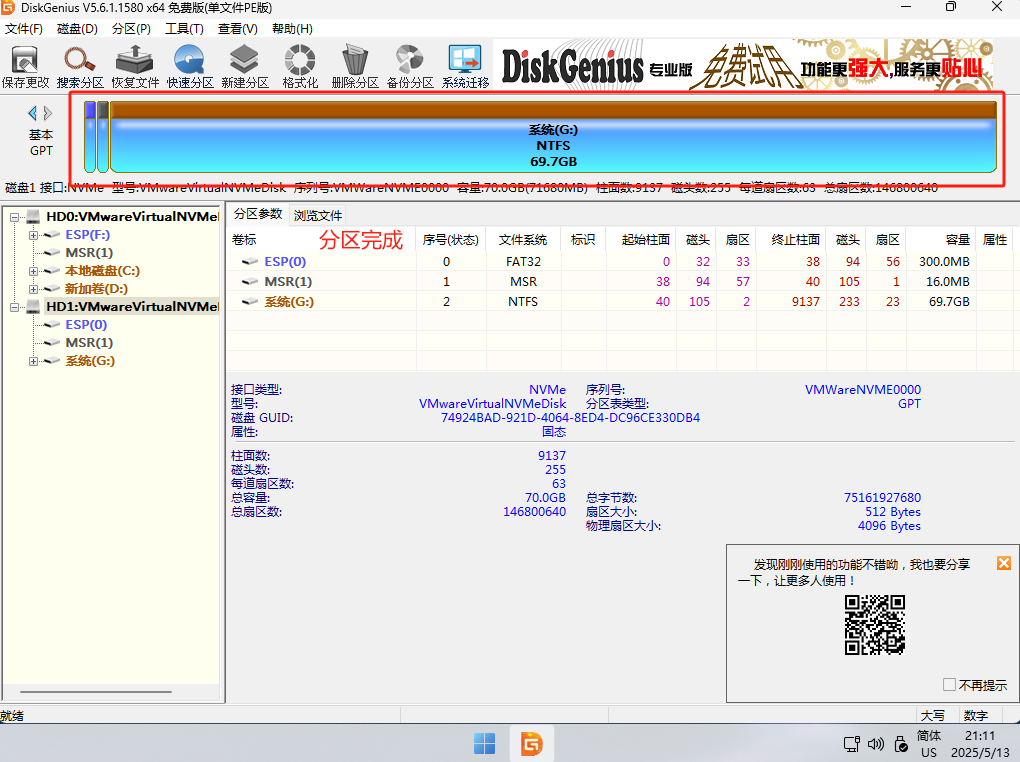Click the 新建分区 new partition icon
The image size is (1020, 762).
[x=245, y=66]
